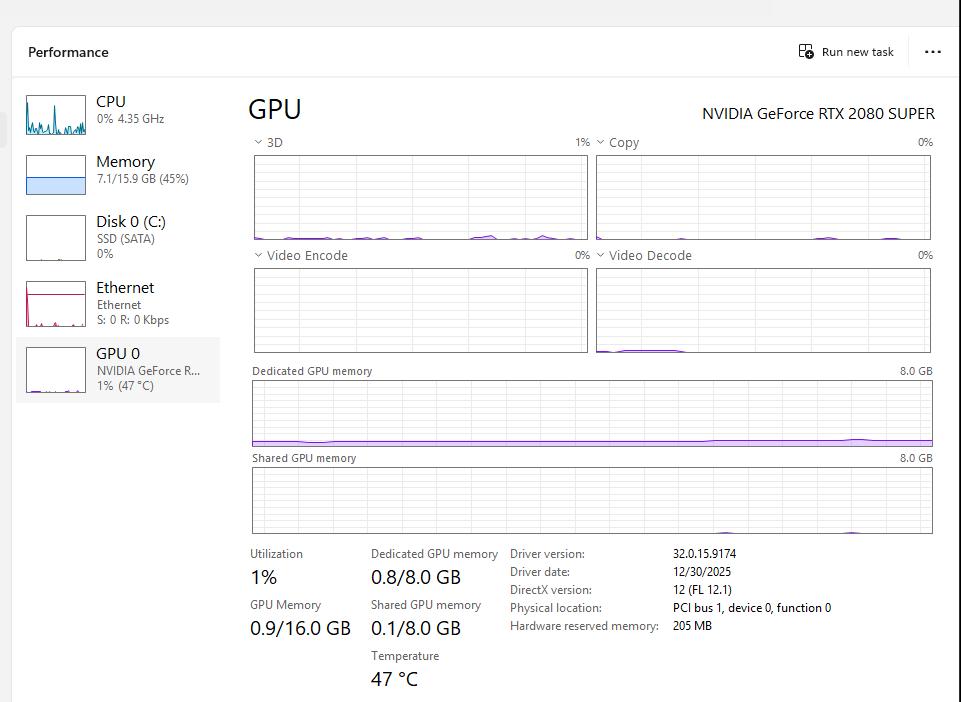This screenshot has height=702, width=961.
Task: Click the 3D engine utilization graph
Action: click(x=420, y=197)
